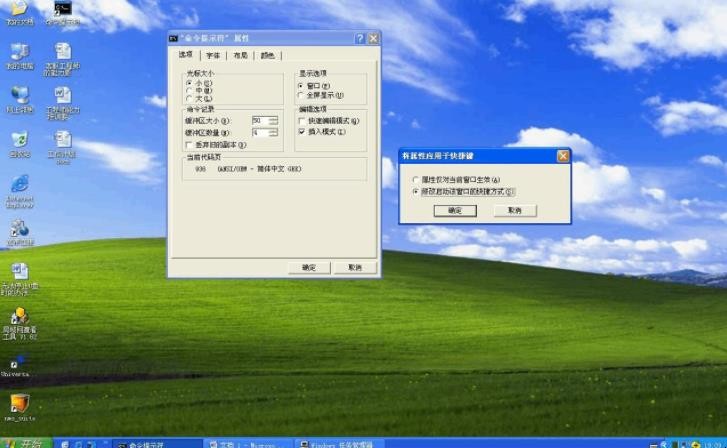Screen dimensions: 727x448
Task: Select small (小) cursor size
Action: tap(199, 83)
